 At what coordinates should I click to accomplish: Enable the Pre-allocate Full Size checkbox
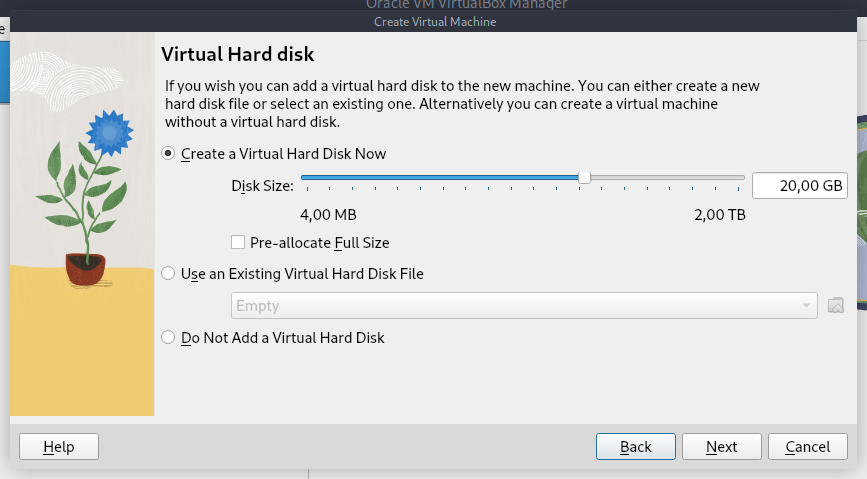pos(238,242)
